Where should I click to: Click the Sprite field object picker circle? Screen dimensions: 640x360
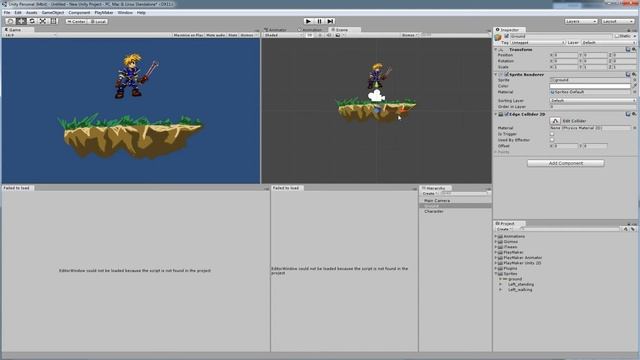(x=634, y=80)
